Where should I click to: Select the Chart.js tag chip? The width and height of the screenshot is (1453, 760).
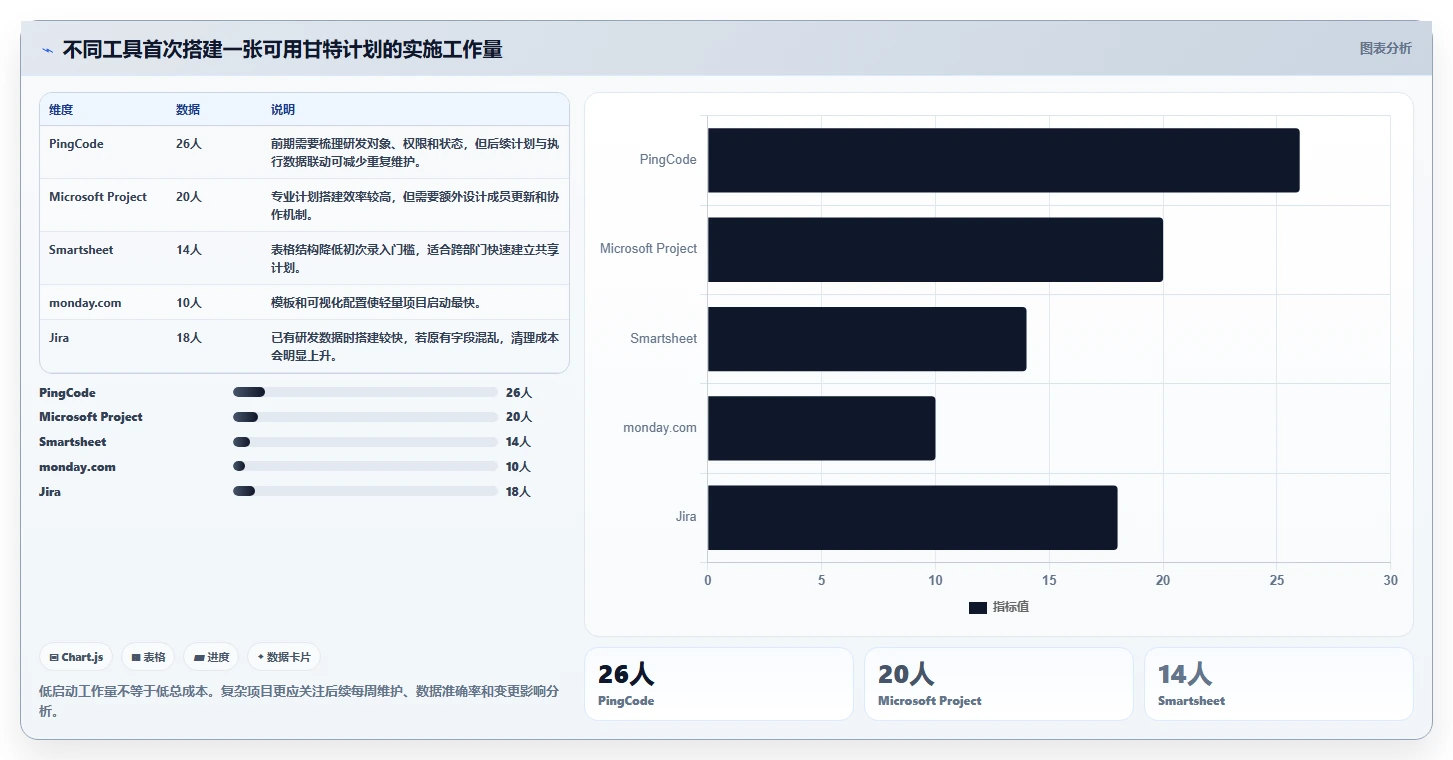point(77,657)
